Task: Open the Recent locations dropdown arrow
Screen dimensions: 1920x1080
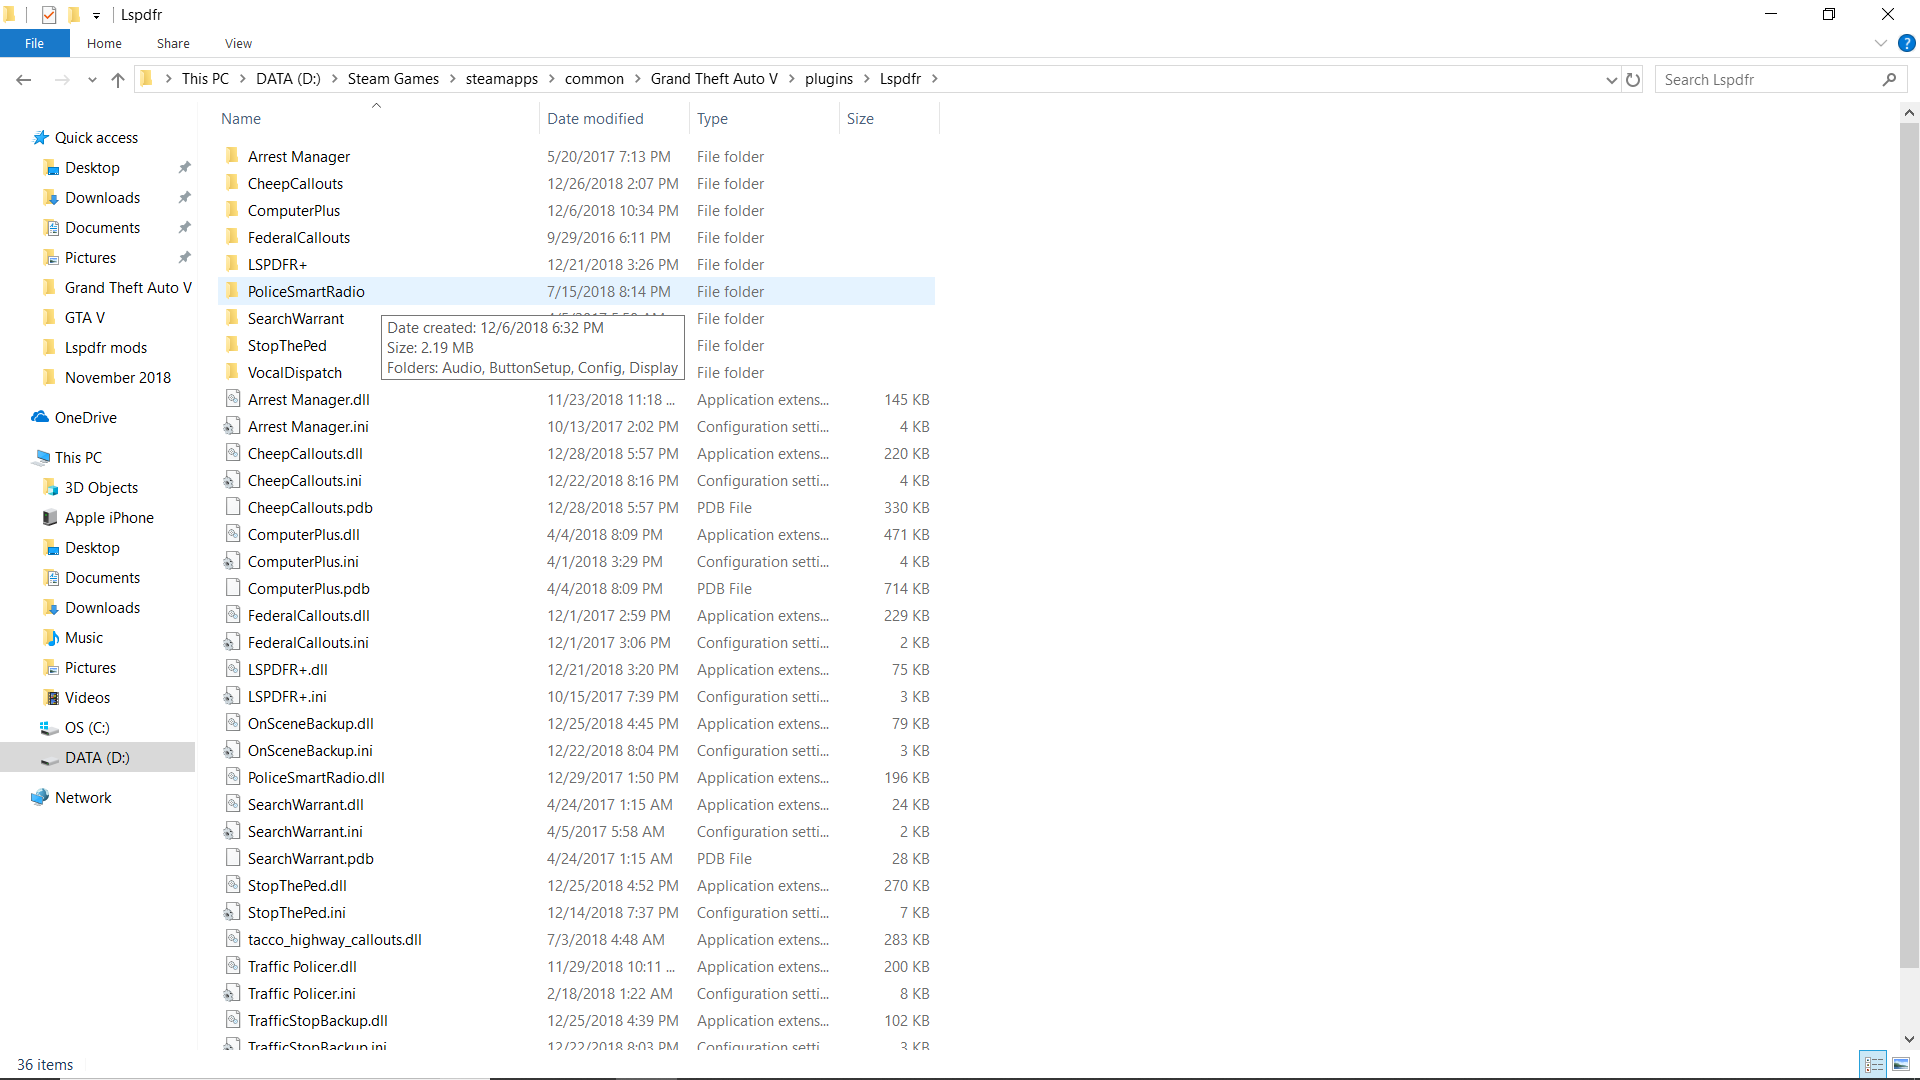Action: [92, 80]
